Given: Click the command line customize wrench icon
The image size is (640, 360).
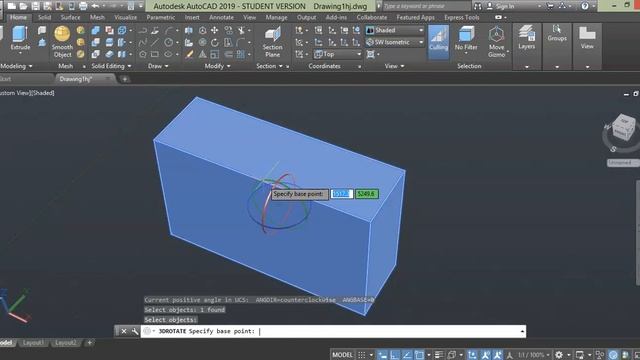Looking at the screenshot, I should [x=135, y=331].
